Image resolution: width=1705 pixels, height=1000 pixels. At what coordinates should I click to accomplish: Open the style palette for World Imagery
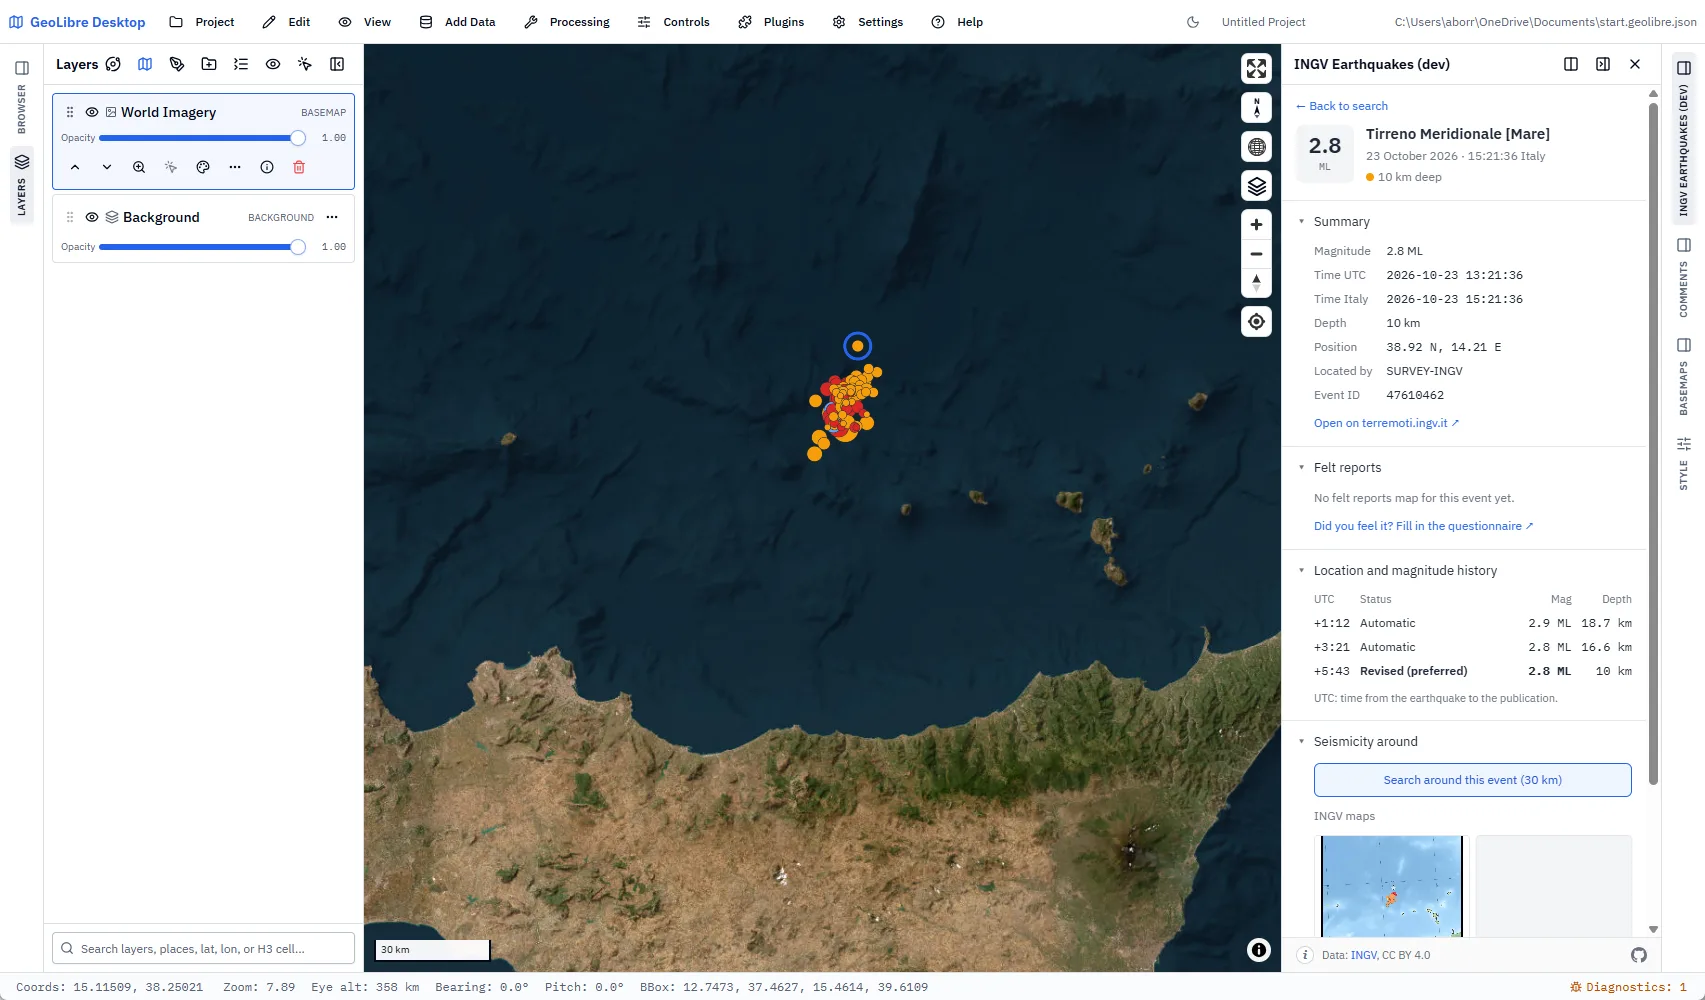203,167
